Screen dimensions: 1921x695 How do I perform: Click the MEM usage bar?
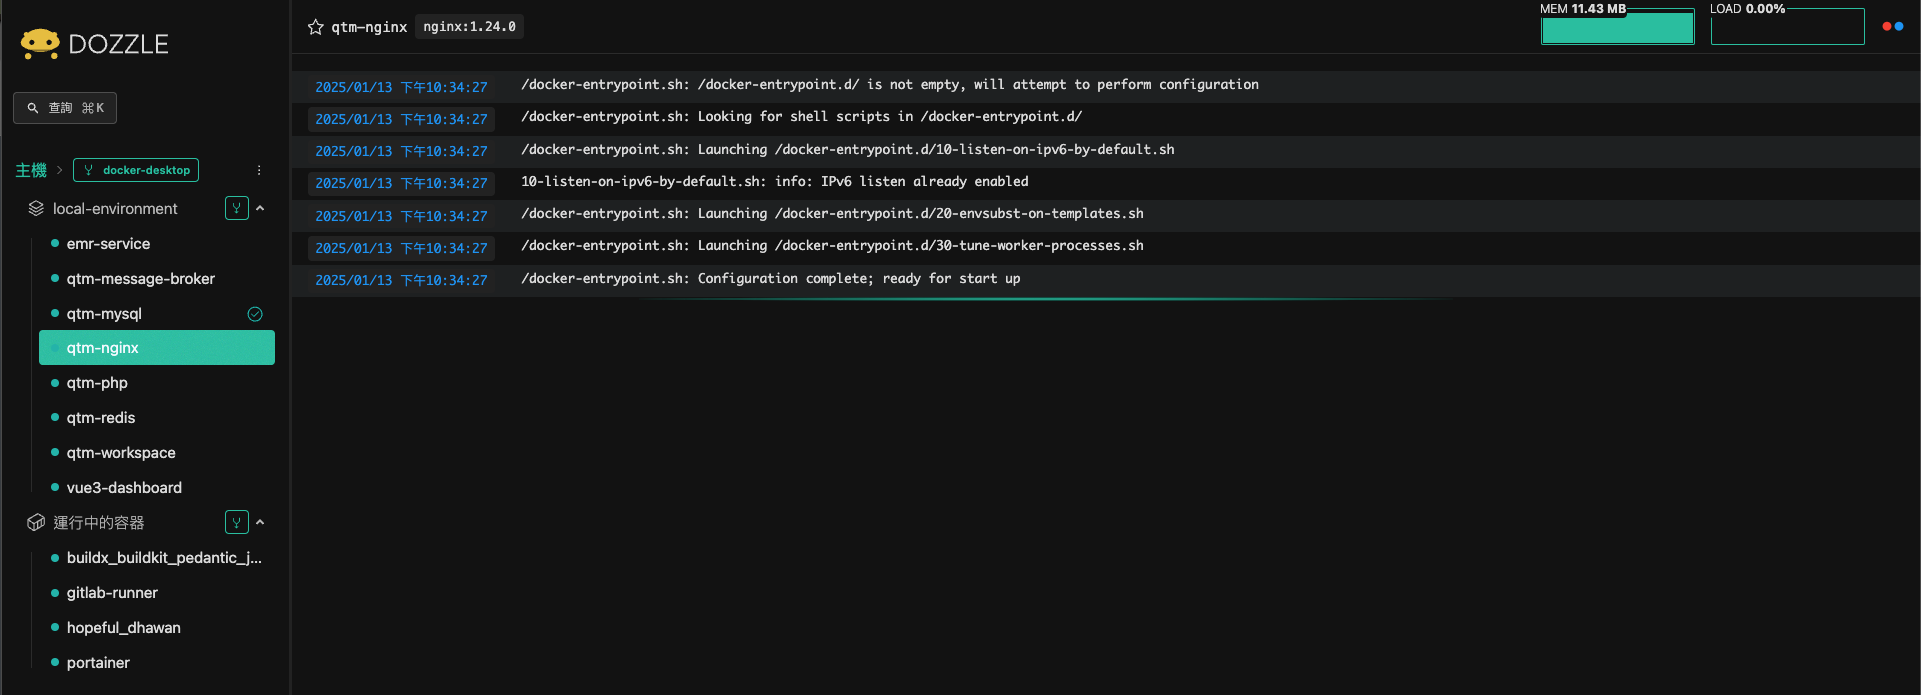[x=1617, y=28]
